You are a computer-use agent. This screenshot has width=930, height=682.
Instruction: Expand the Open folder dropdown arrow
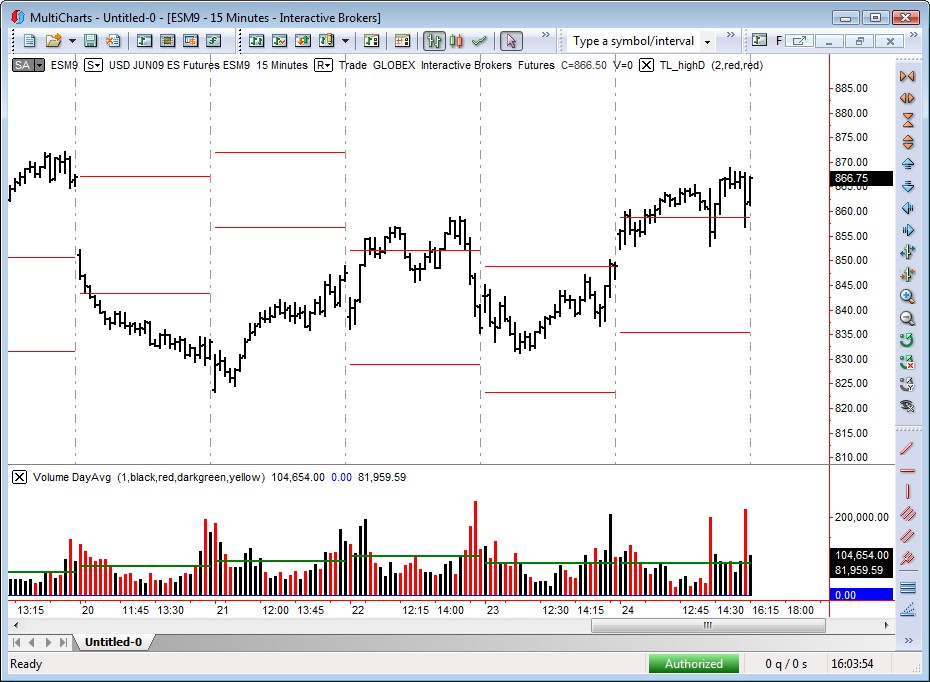click(72, 41)
